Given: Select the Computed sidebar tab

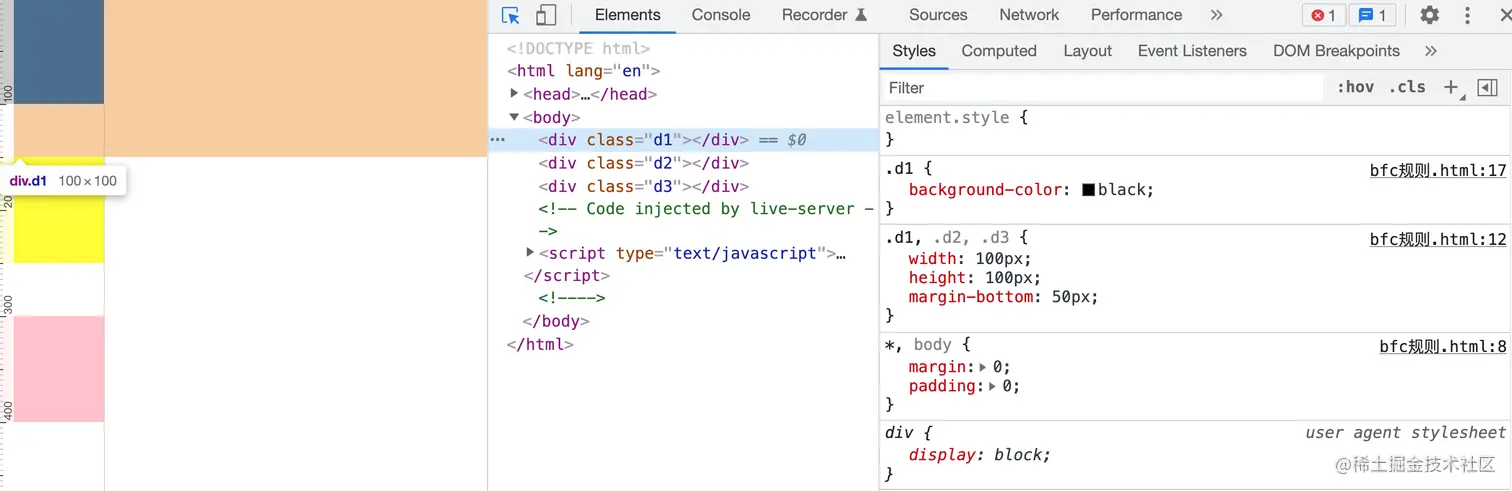Looking at the screenshot, I should (x=999, y=51).
